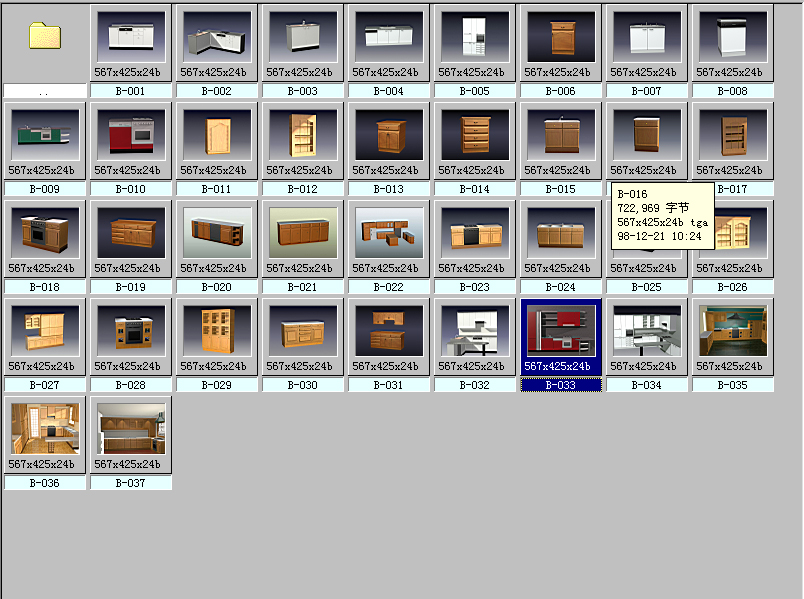Select the B-032 white kitchen scene thumbnail
This screenshot has height=599, width=804.
coord(475,331)
